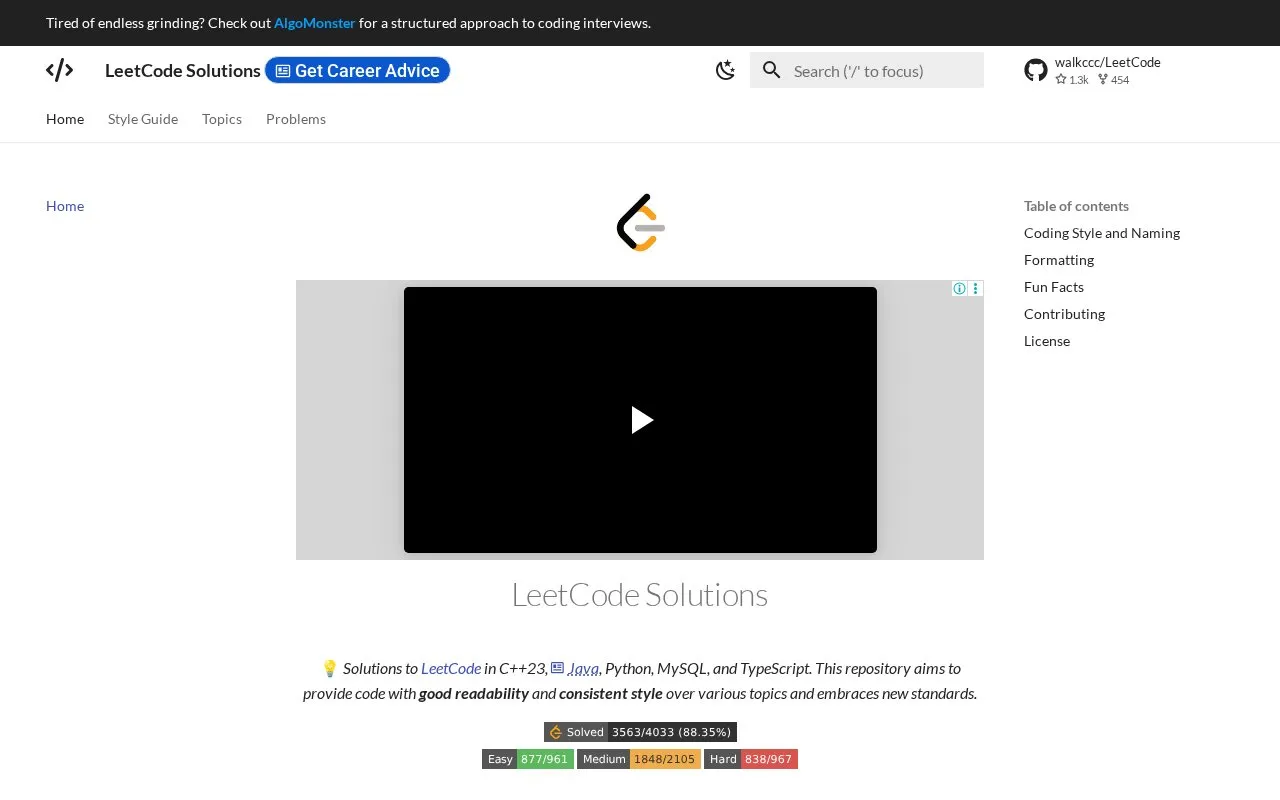This screenshot has height=800, width=1280.
Task: Click the LeetCode Solutions header title
Action: pos(183,70)
